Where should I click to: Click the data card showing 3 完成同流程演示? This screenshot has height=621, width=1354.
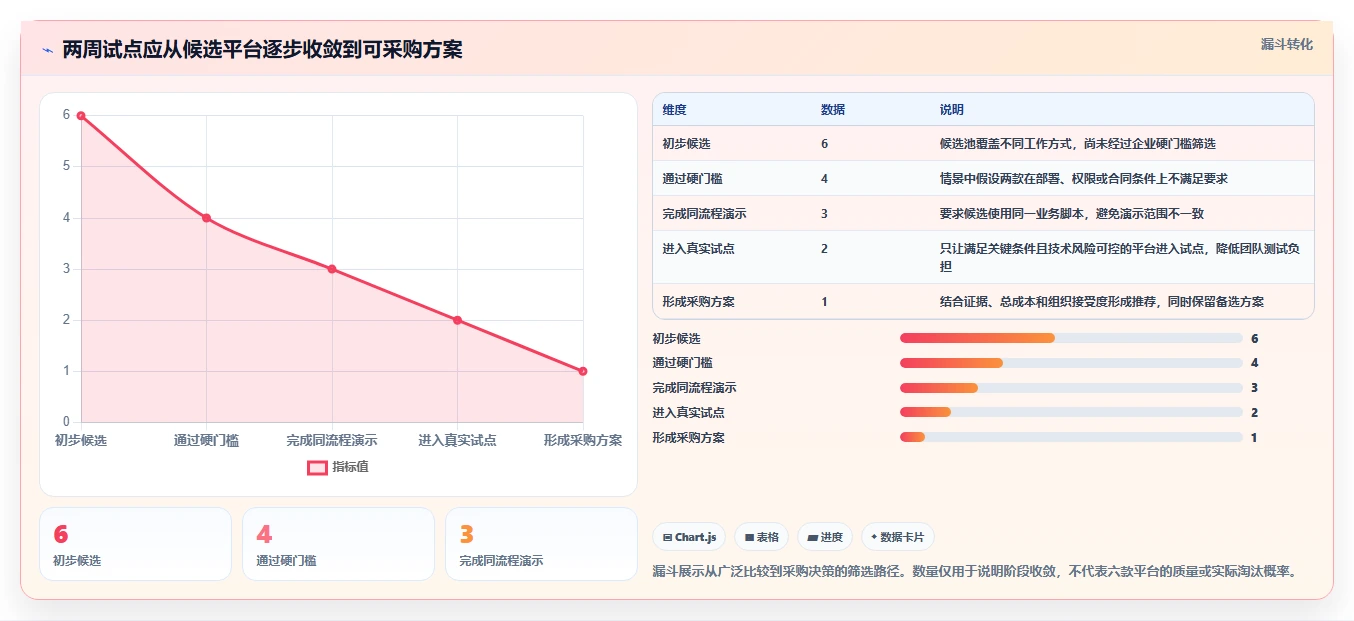click(x=541, y=544)
